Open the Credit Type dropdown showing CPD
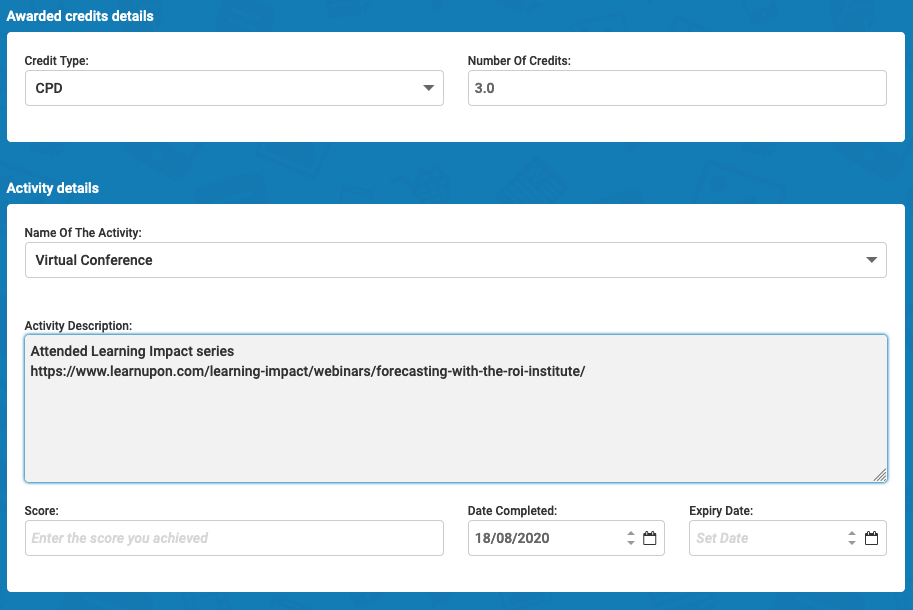The width and height of the screenshot is (913, 610). (234, 88)
